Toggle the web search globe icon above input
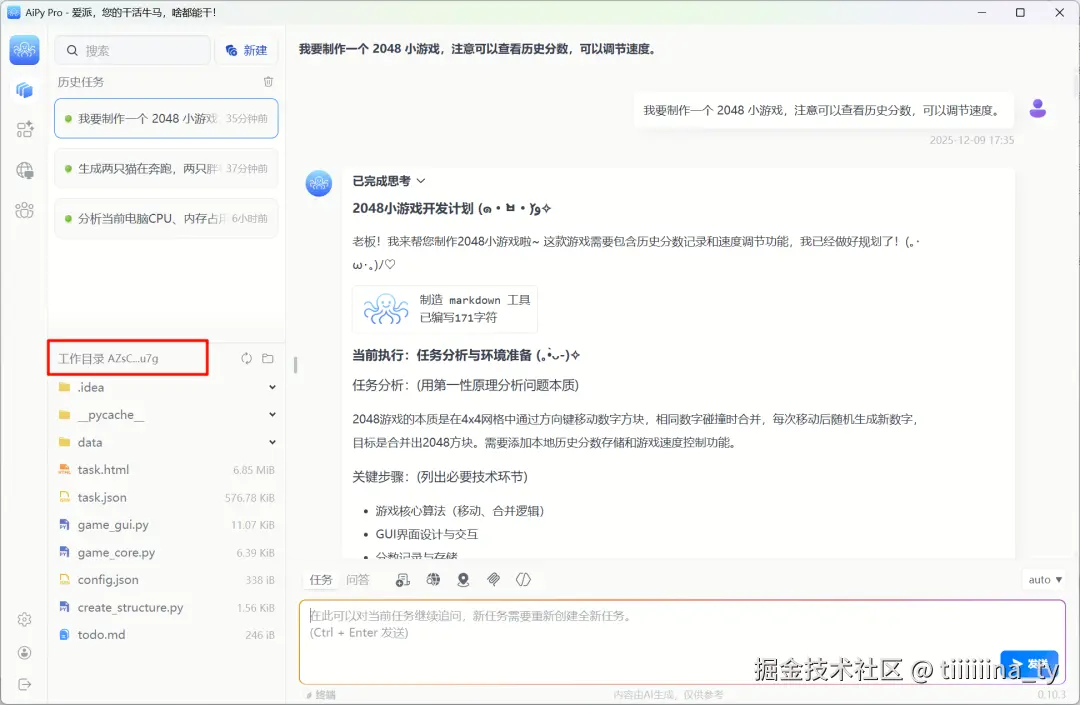1080x705 pixels. [x=433, y=580]
